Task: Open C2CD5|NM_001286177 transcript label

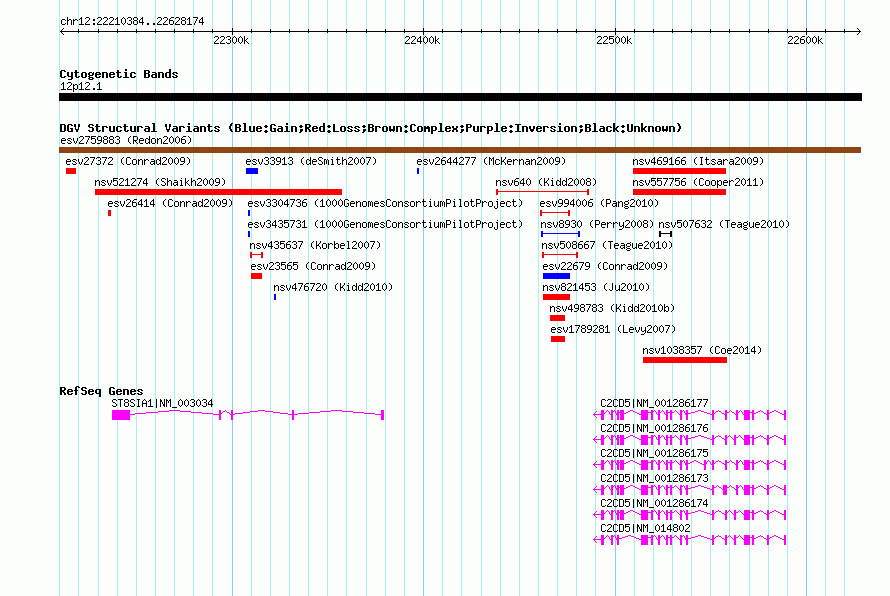Action: pyautogui.click(x=654, y=403)
